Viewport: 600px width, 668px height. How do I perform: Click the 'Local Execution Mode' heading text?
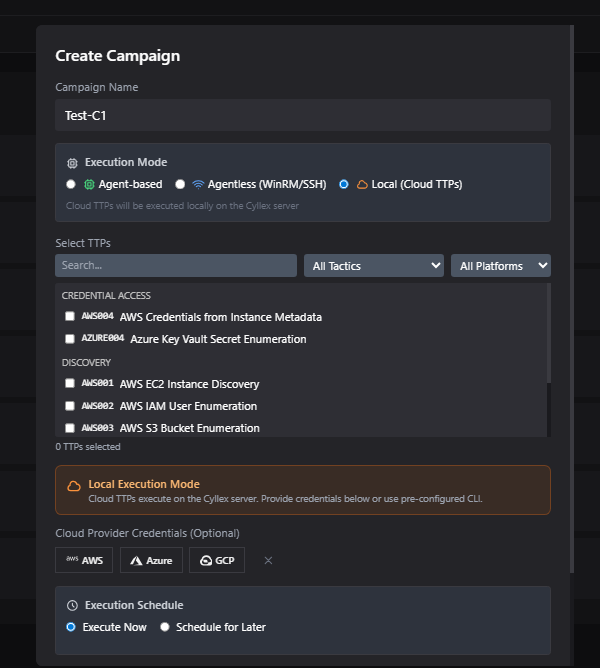pyautogui.click(x=144, y=484)
